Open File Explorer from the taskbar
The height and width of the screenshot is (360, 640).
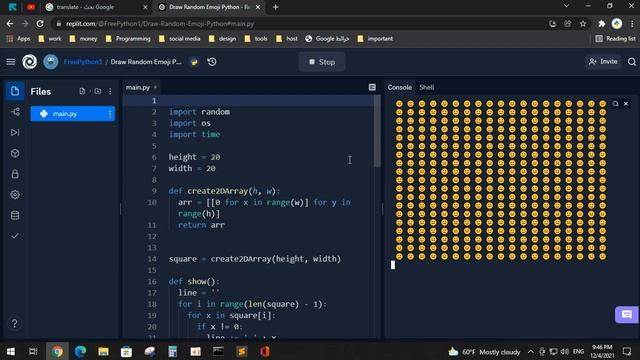pos(103,351)
